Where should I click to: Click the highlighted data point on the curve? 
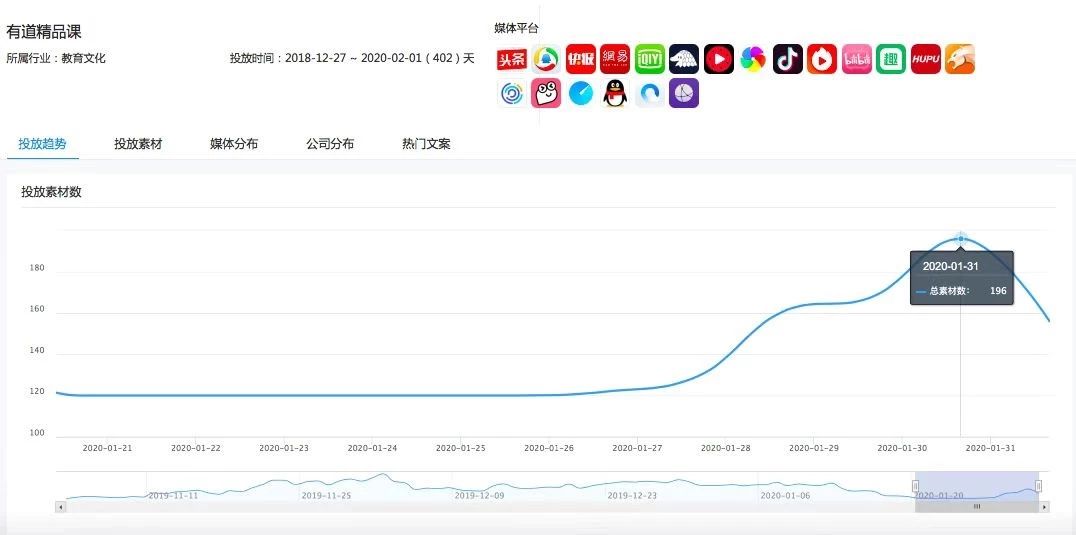(x=961, y=239)
